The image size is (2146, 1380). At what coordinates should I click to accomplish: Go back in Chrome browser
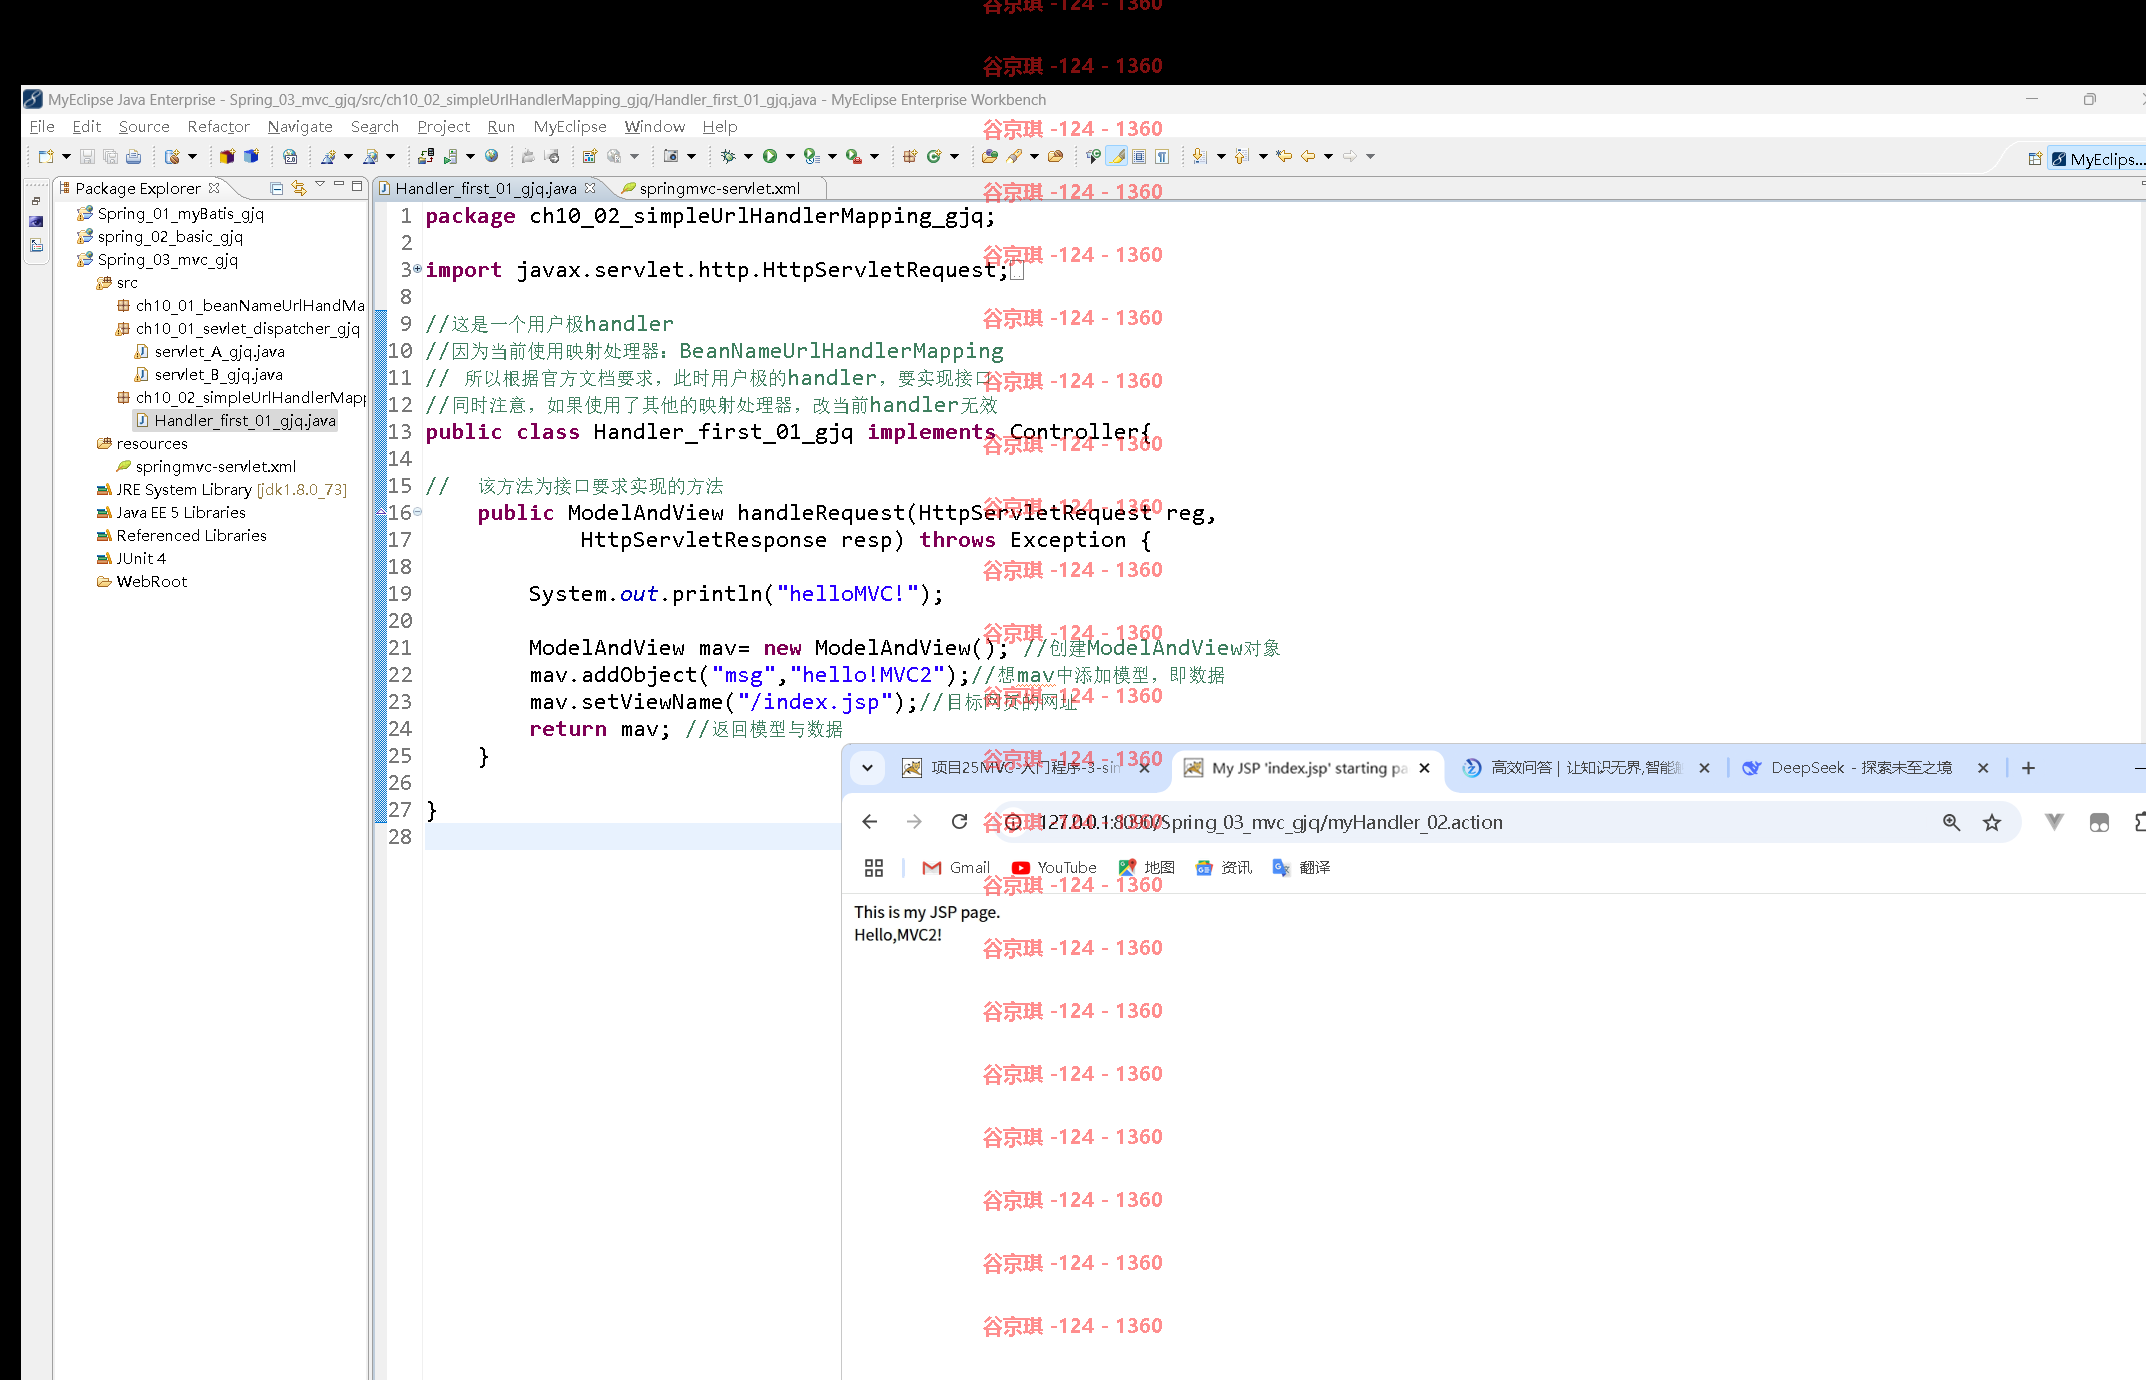coord(869,822)
